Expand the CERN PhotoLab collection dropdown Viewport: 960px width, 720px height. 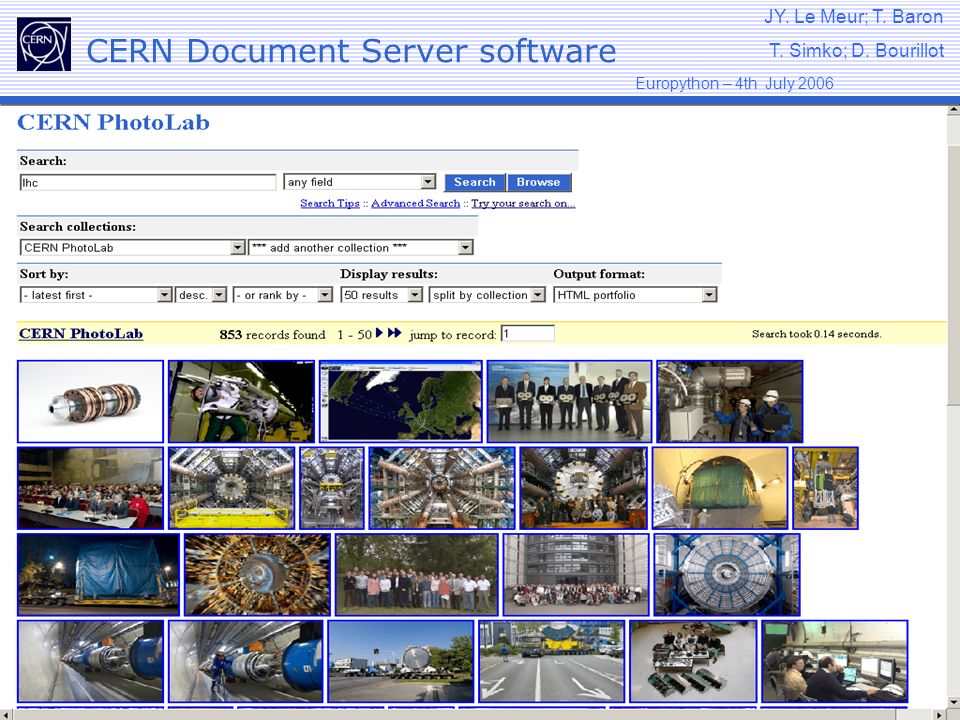pos(133,247)
